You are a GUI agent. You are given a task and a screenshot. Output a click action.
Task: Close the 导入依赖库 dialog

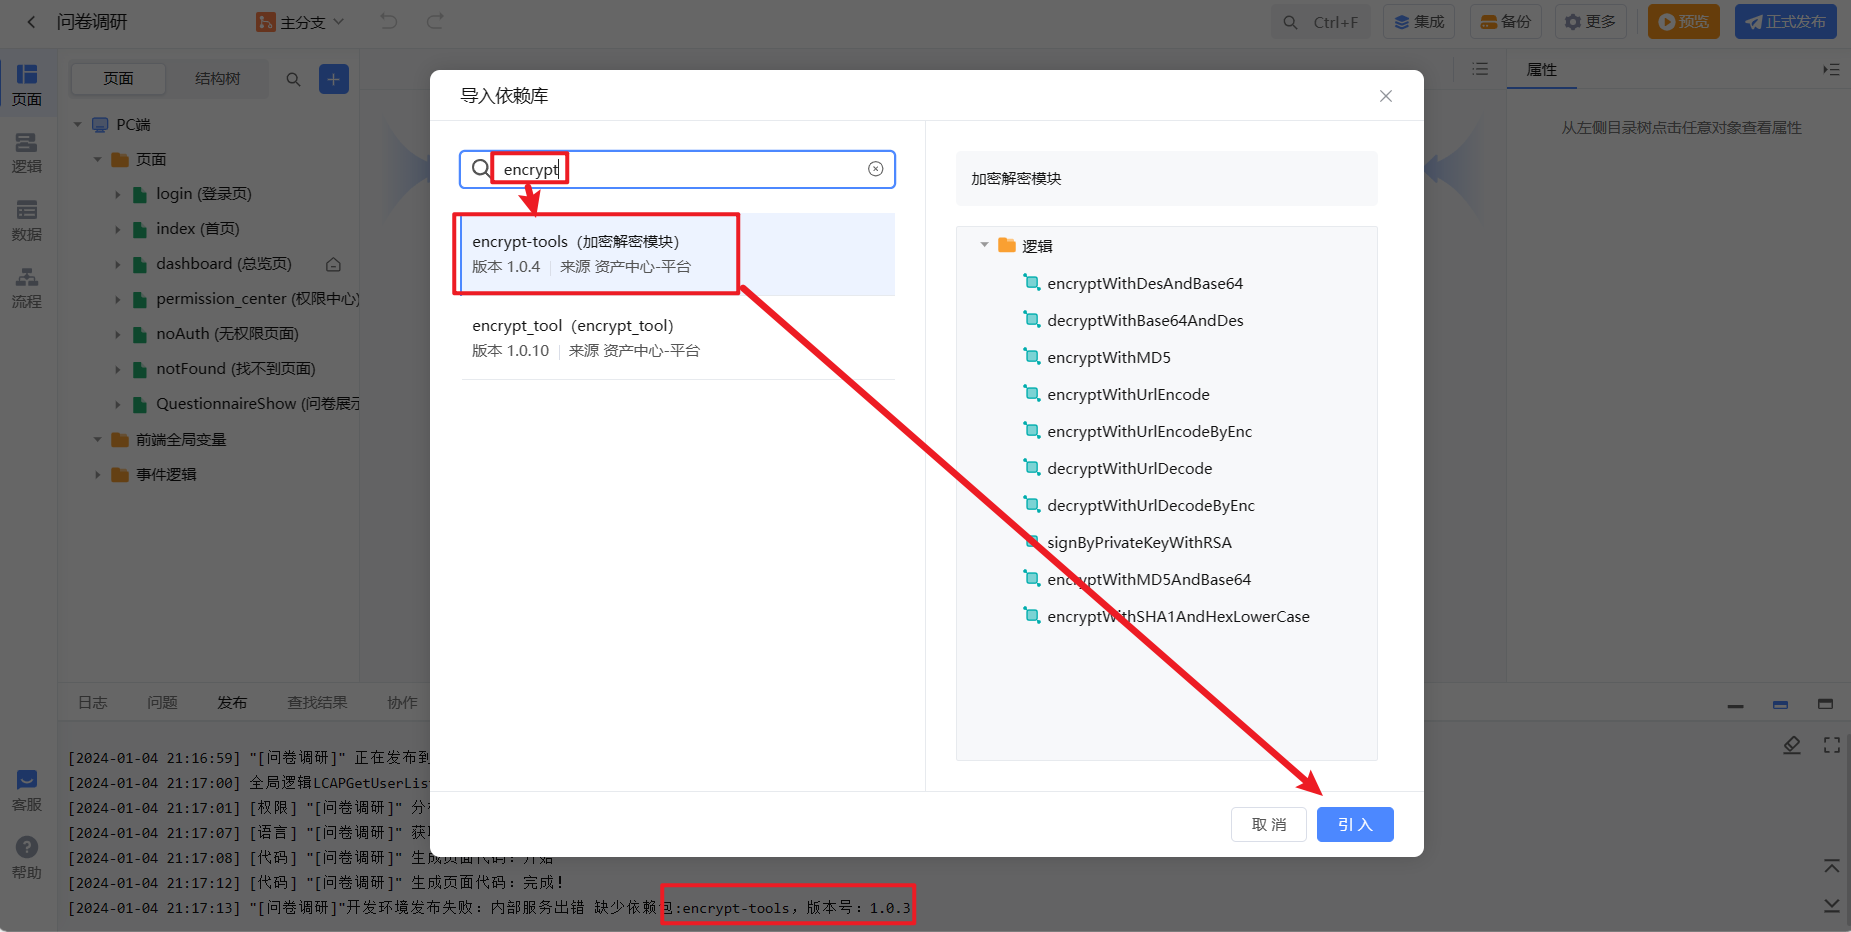(1386, 96)
